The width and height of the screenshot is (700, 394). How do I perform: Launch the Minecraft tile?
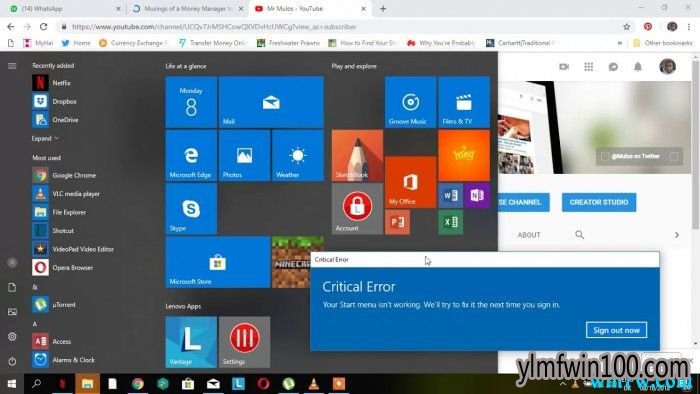pyautogui.click(x=291, y=262)
